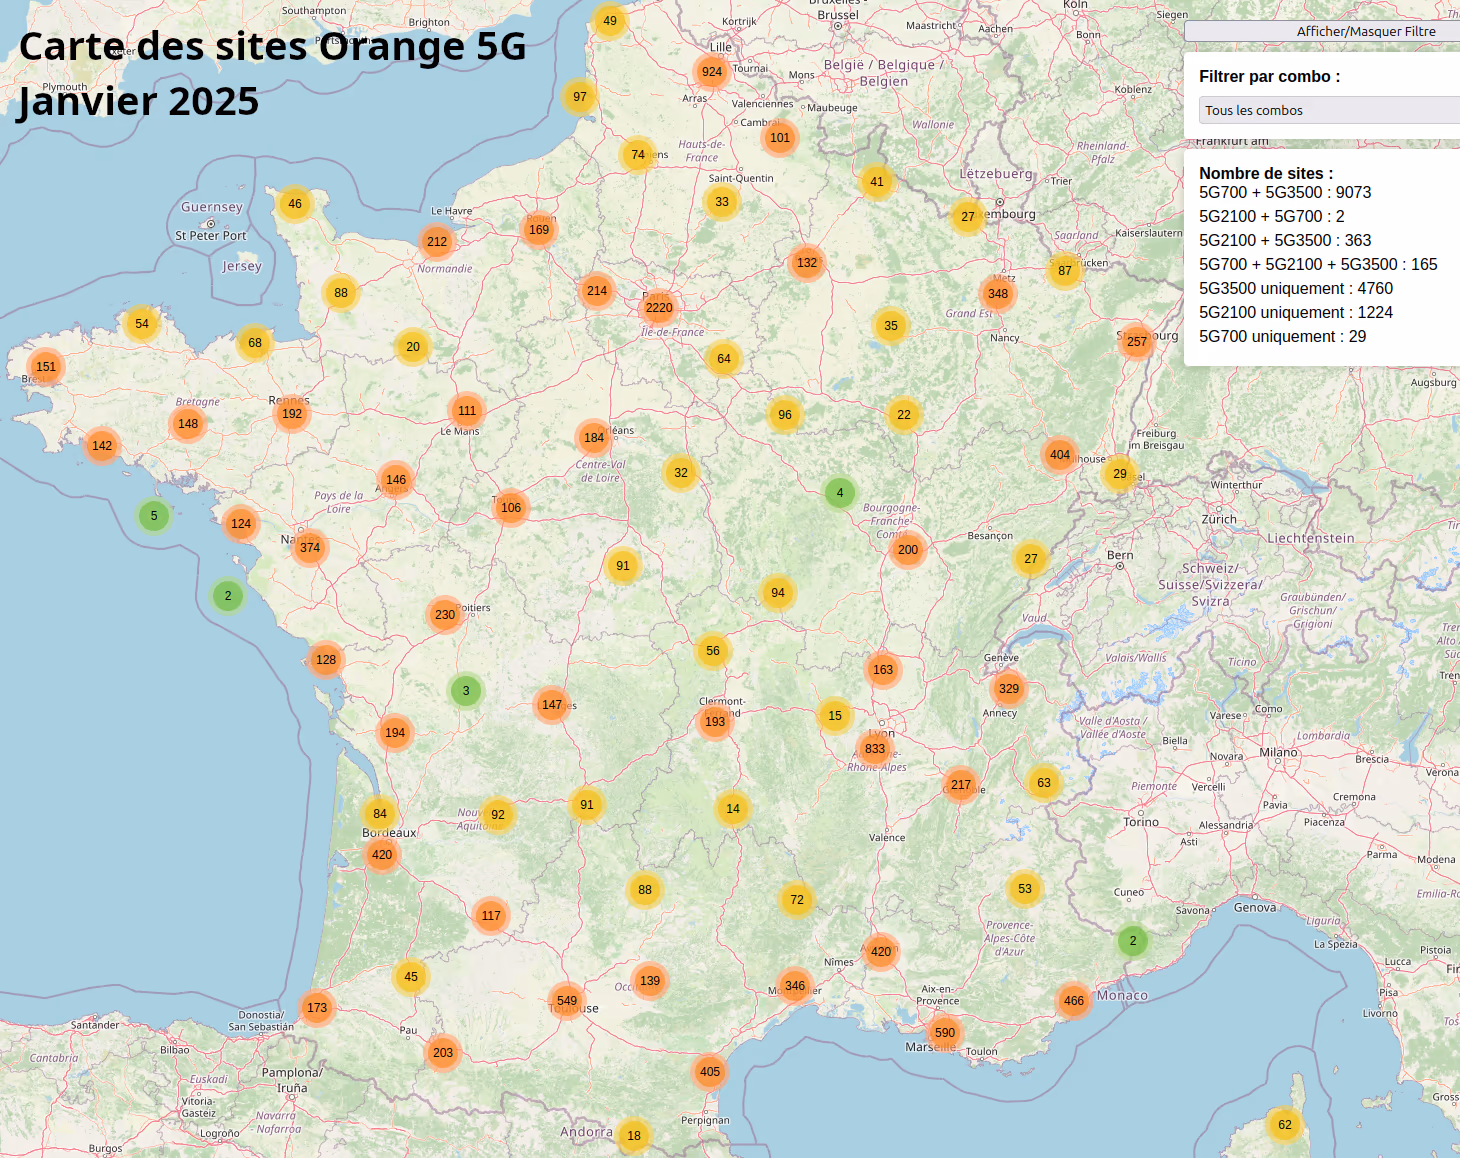Image resolution: width=1460 pixels, height=1158 pixels.
Task: Click the Marseille cluster marker 590
Action: click(x=945, y=1033)
